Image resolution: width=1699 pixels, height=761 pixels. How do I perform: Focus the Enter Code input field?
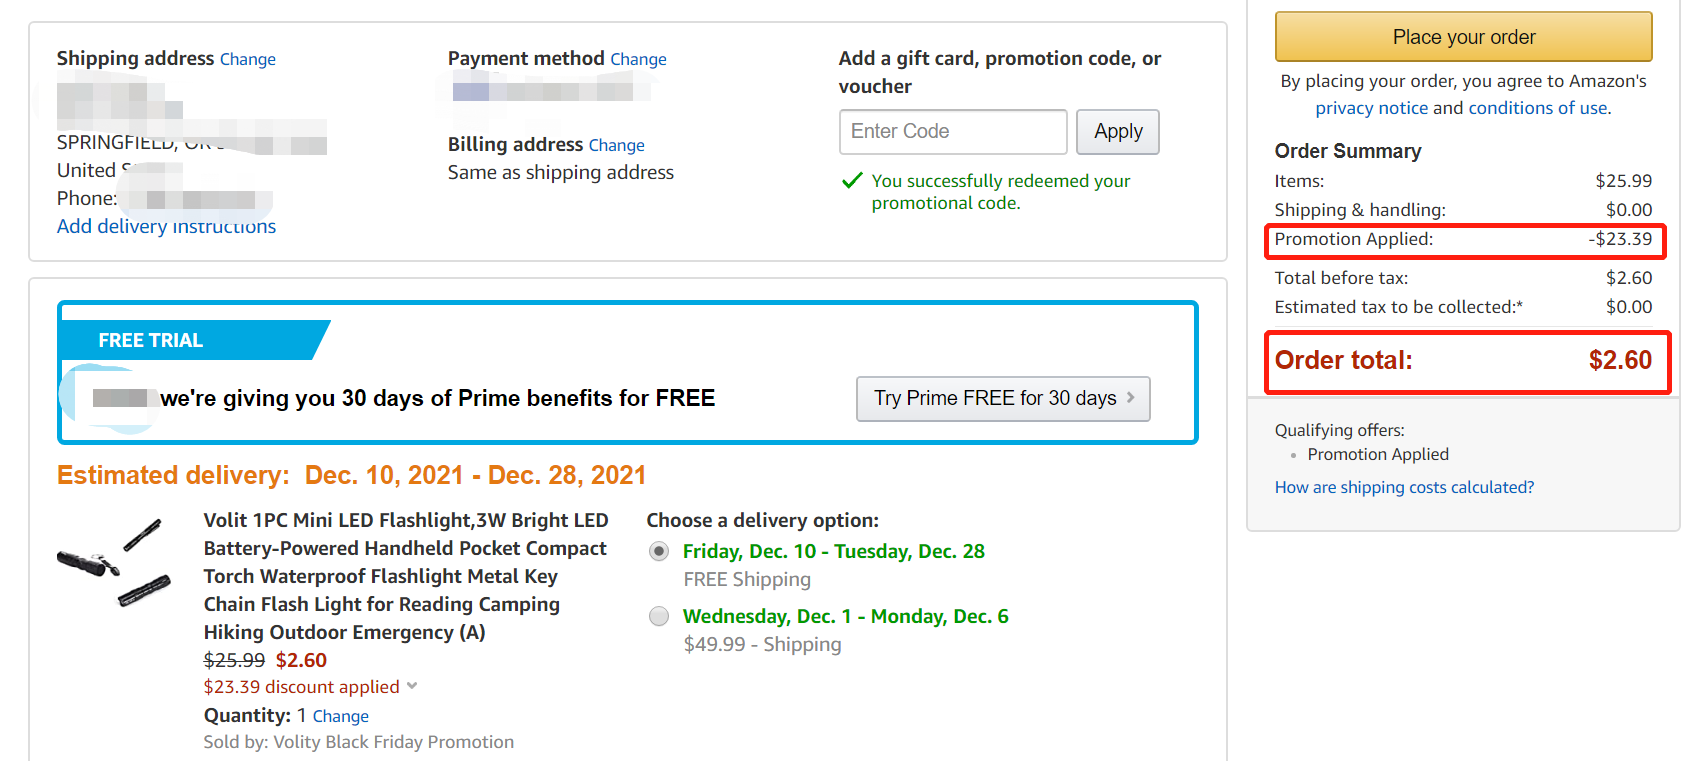pos(953,132)
